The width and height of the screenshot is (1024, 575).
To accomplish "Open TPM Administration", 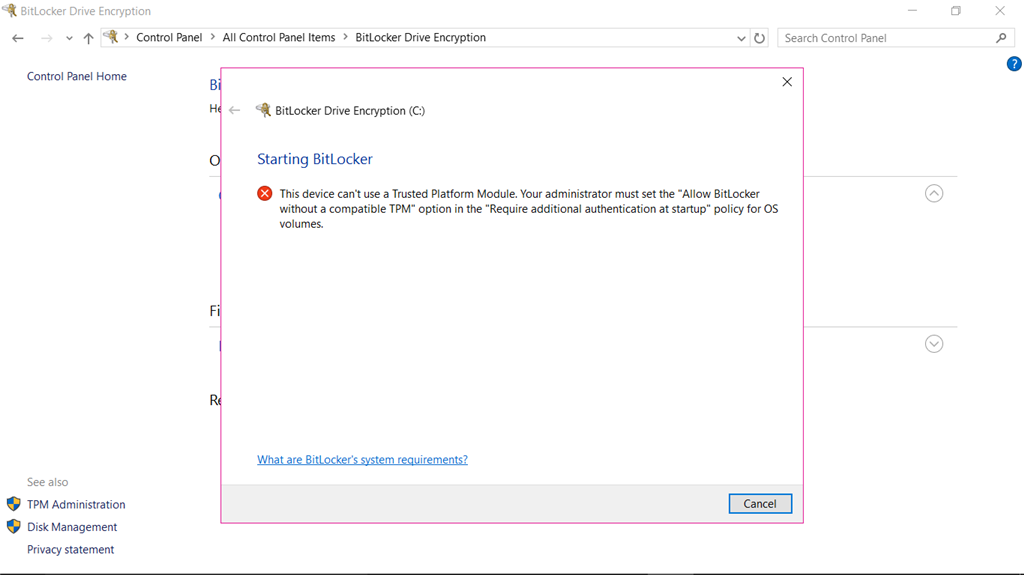I will click(x=76, y=504).
